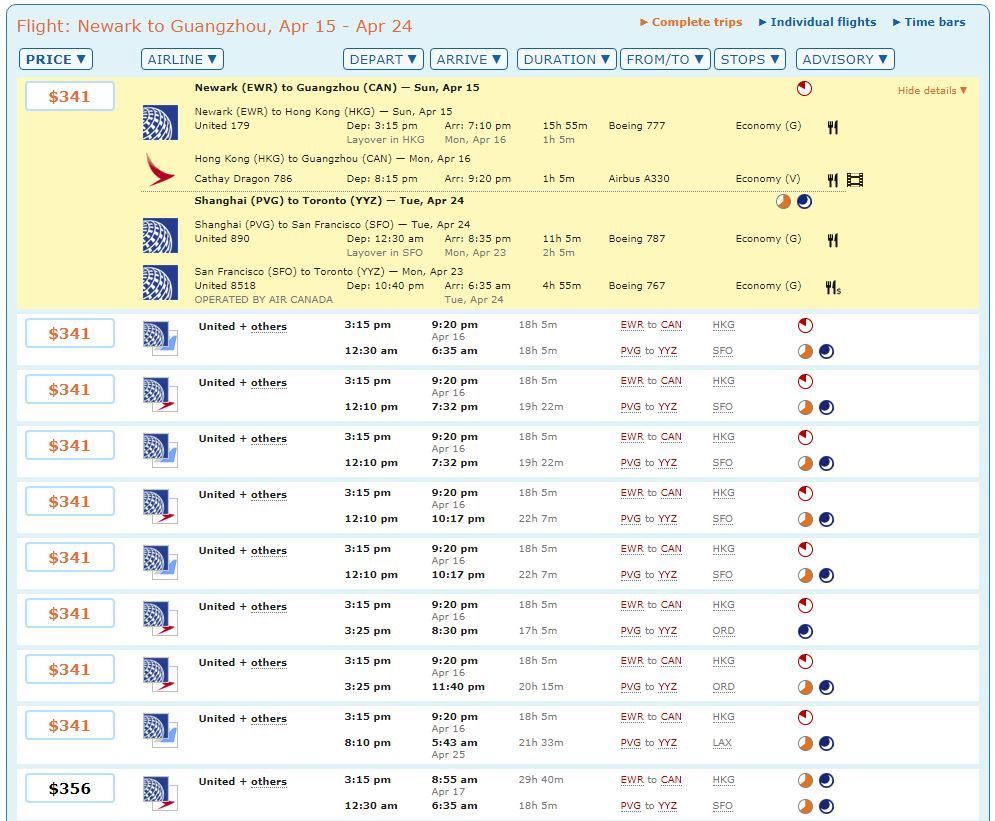The width and height of the screenshot is (995, 821).
Task: Open the DURATION filter dropdown
Action: pyautogui.click(x=566, y=59)
